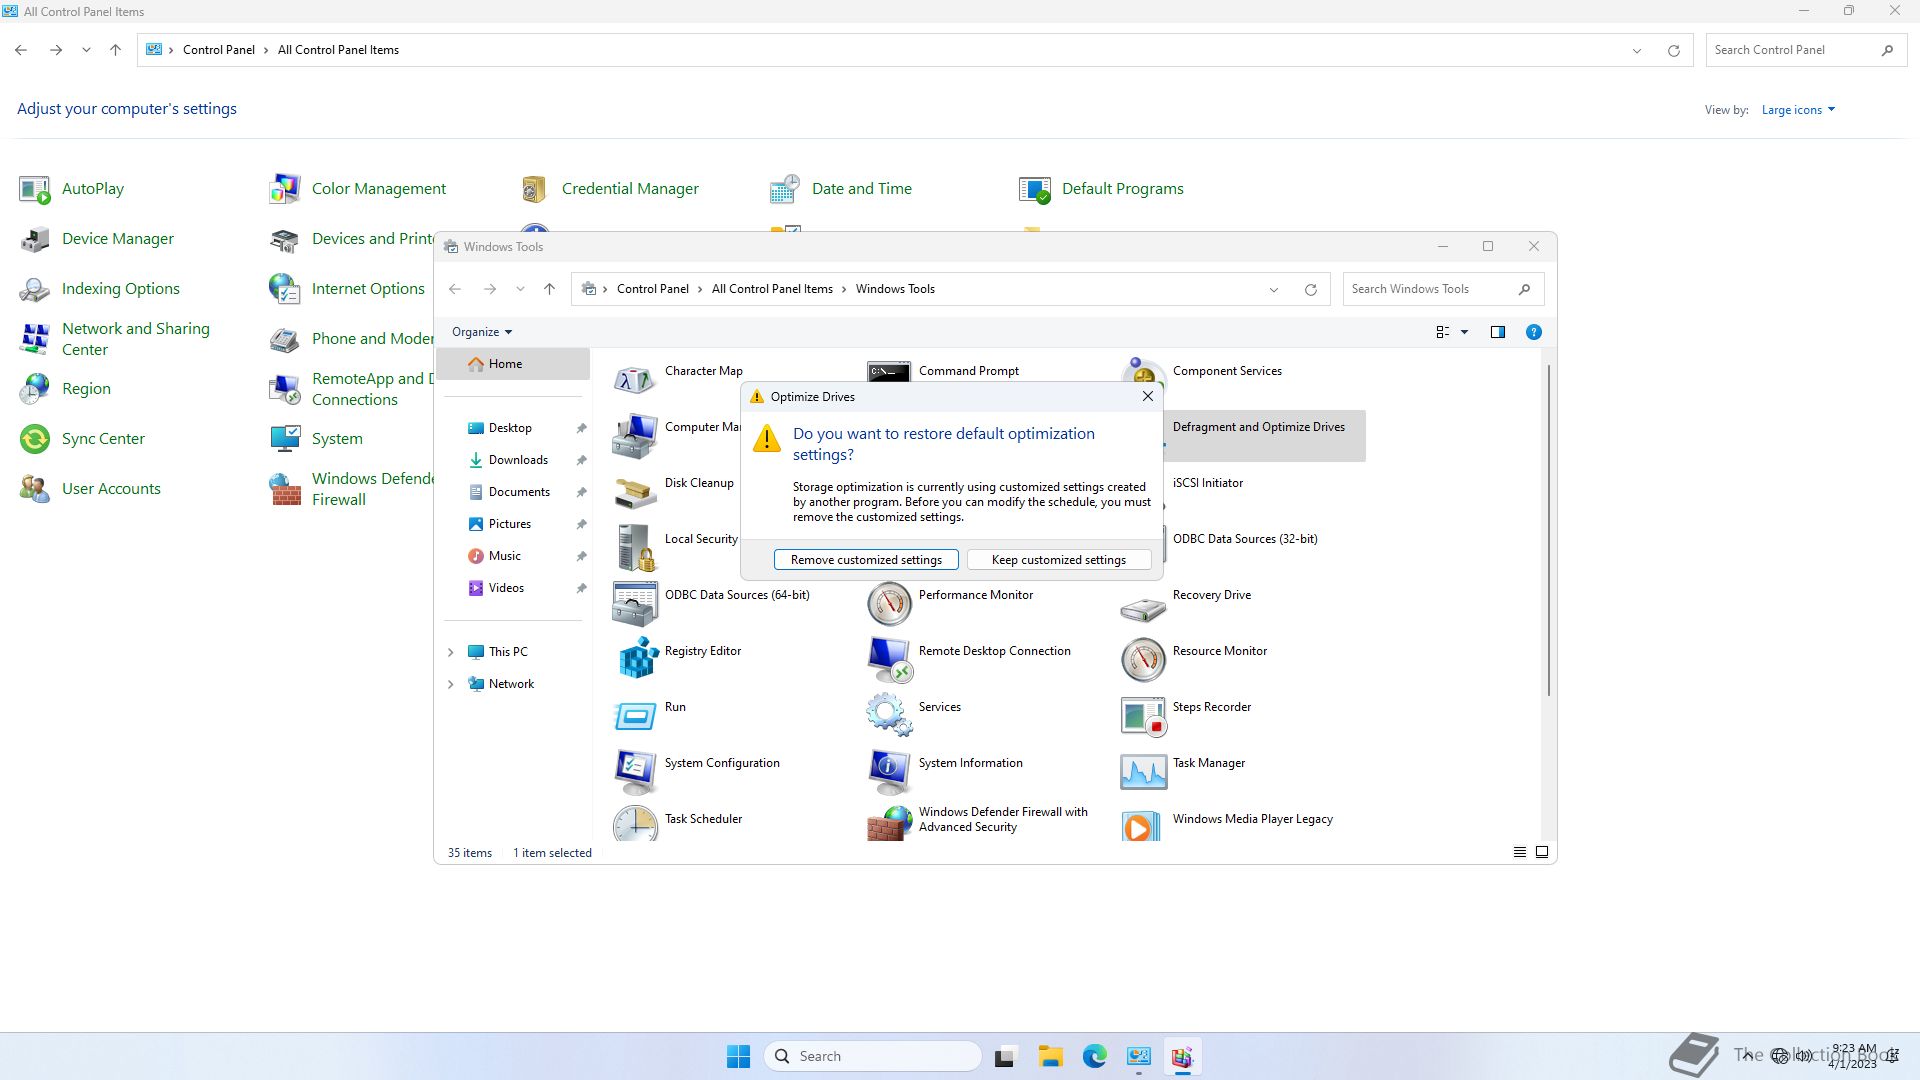Open recent locations dropdown in Windows Tools
1920x1080 pixels.
coord(520,289)
